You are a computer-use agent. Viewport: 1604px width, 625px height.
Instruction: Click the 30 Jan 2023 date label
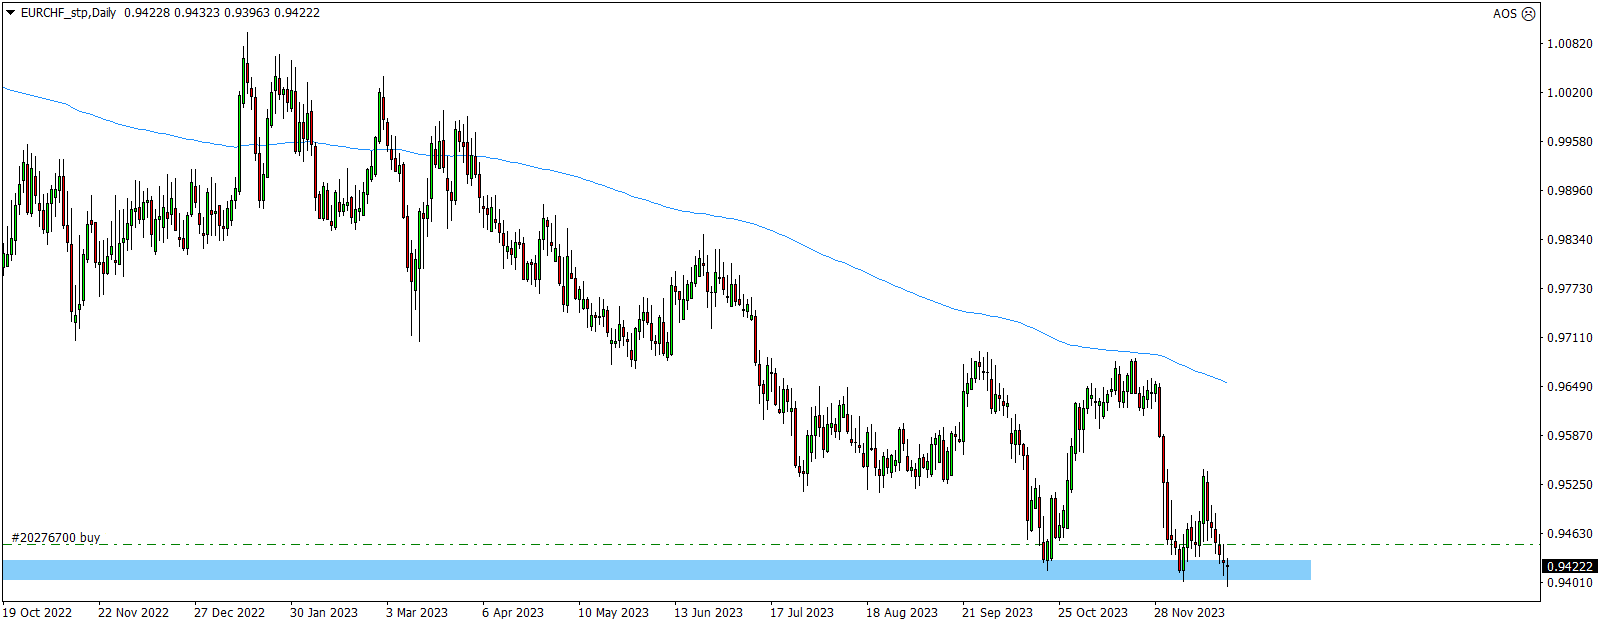point(324,613)
